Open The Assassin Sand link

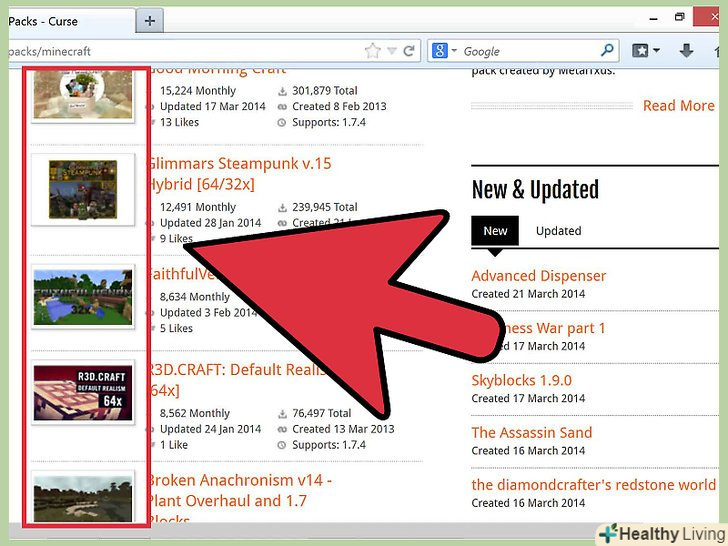point(532,433)
